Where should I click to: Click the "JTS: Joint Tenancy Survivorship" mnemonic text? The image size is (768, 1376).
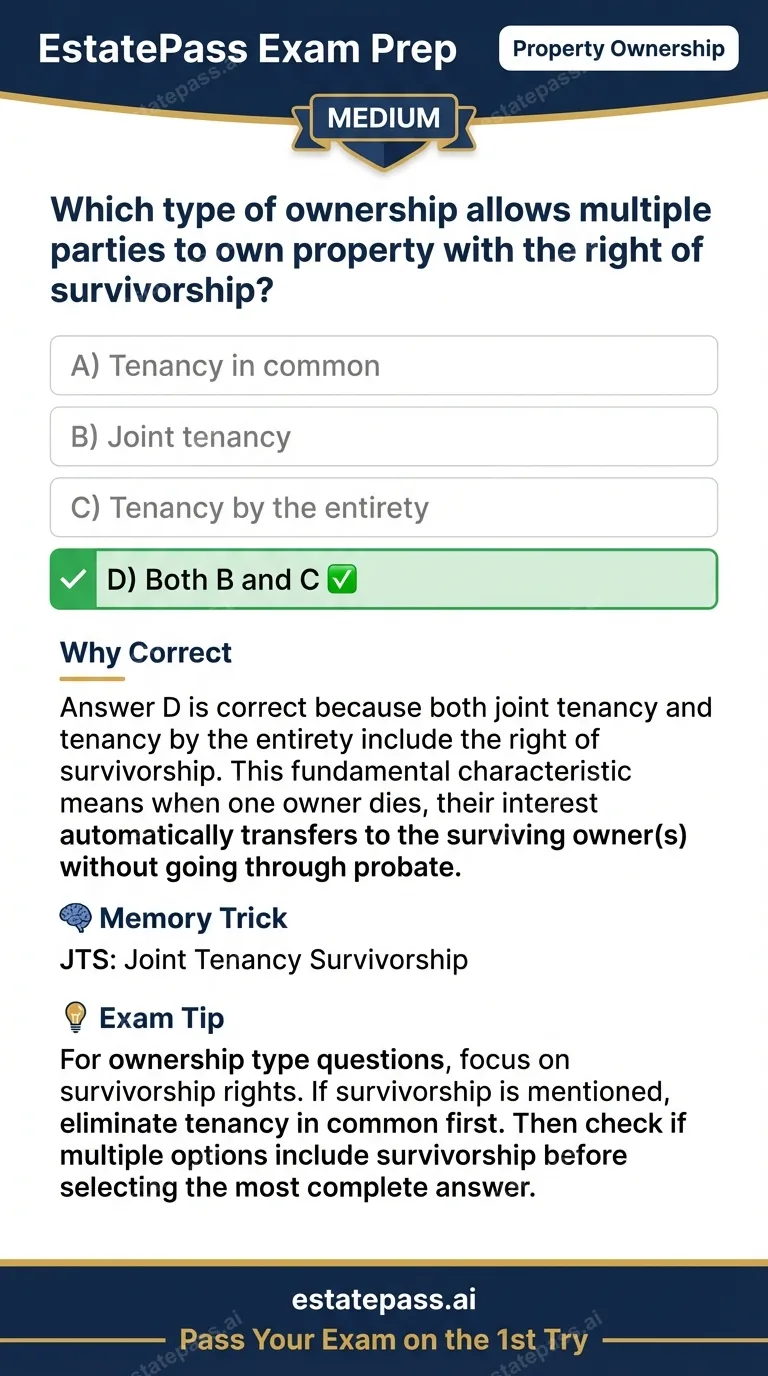[264, 960]
